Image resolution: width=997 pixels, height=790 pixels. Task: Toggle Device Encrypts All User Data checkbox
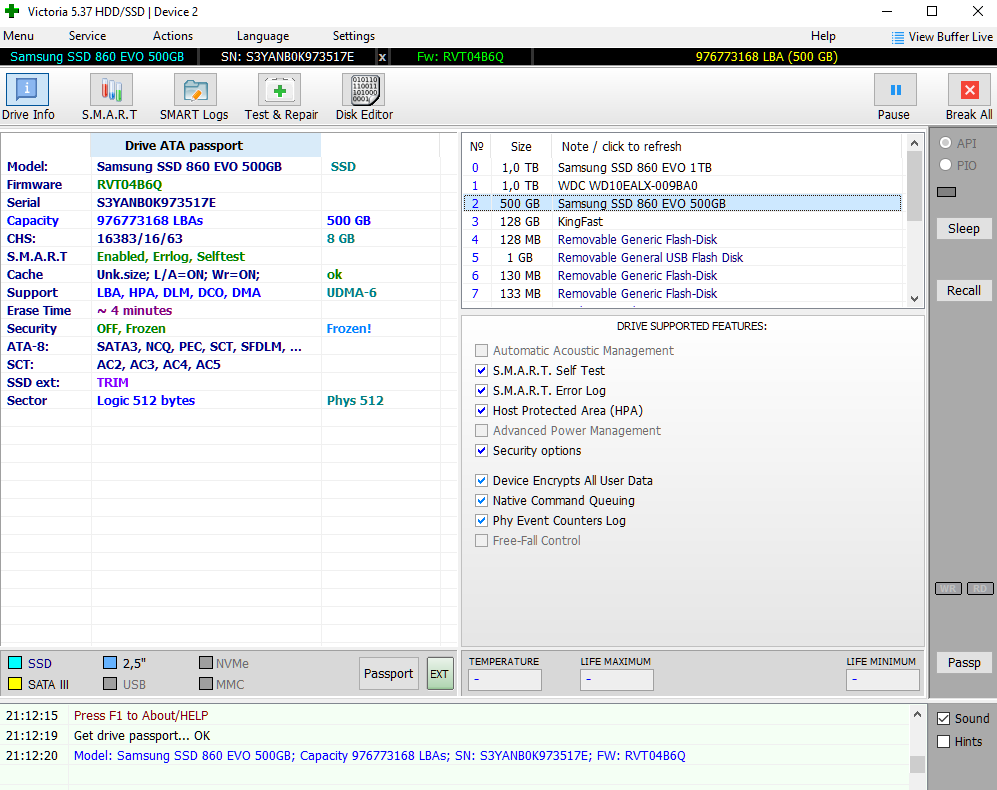481,480
